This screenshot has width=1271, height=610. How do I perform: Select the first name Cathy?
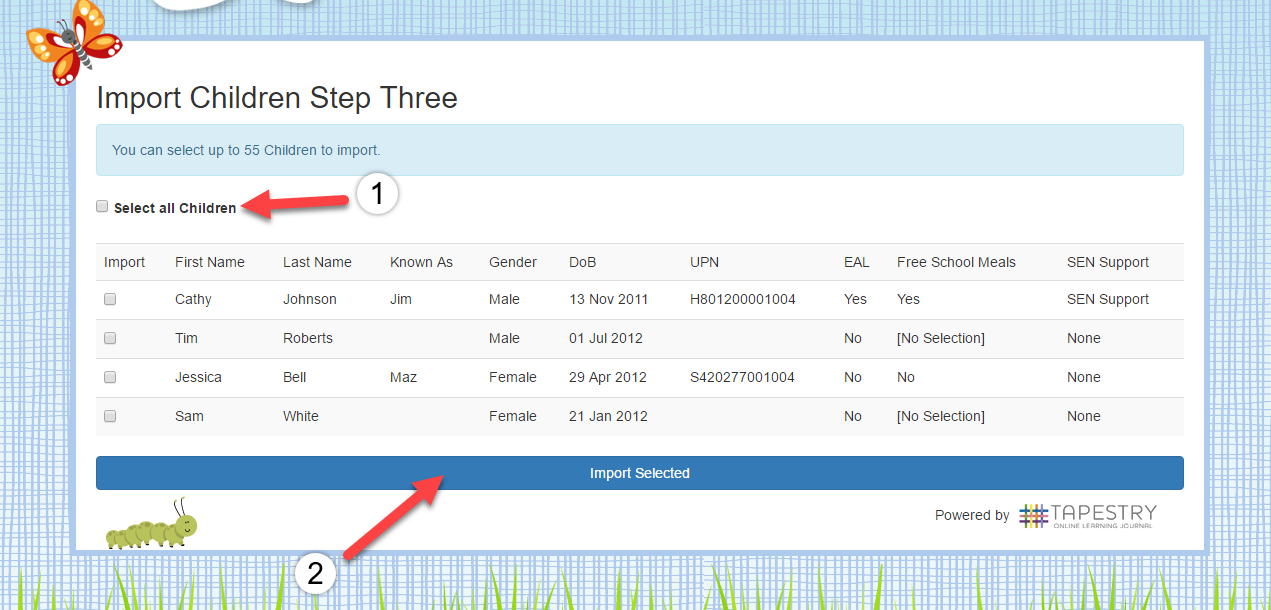point(193,299)
